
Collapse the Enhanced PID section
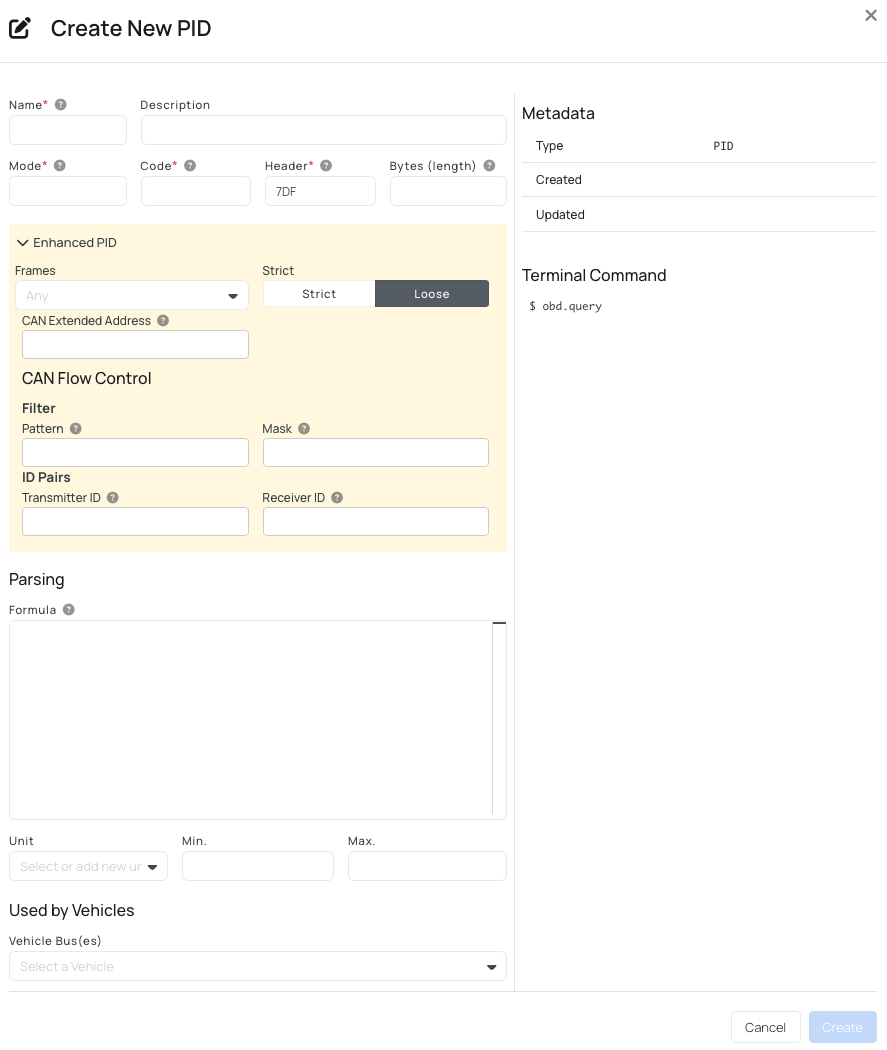22,242
